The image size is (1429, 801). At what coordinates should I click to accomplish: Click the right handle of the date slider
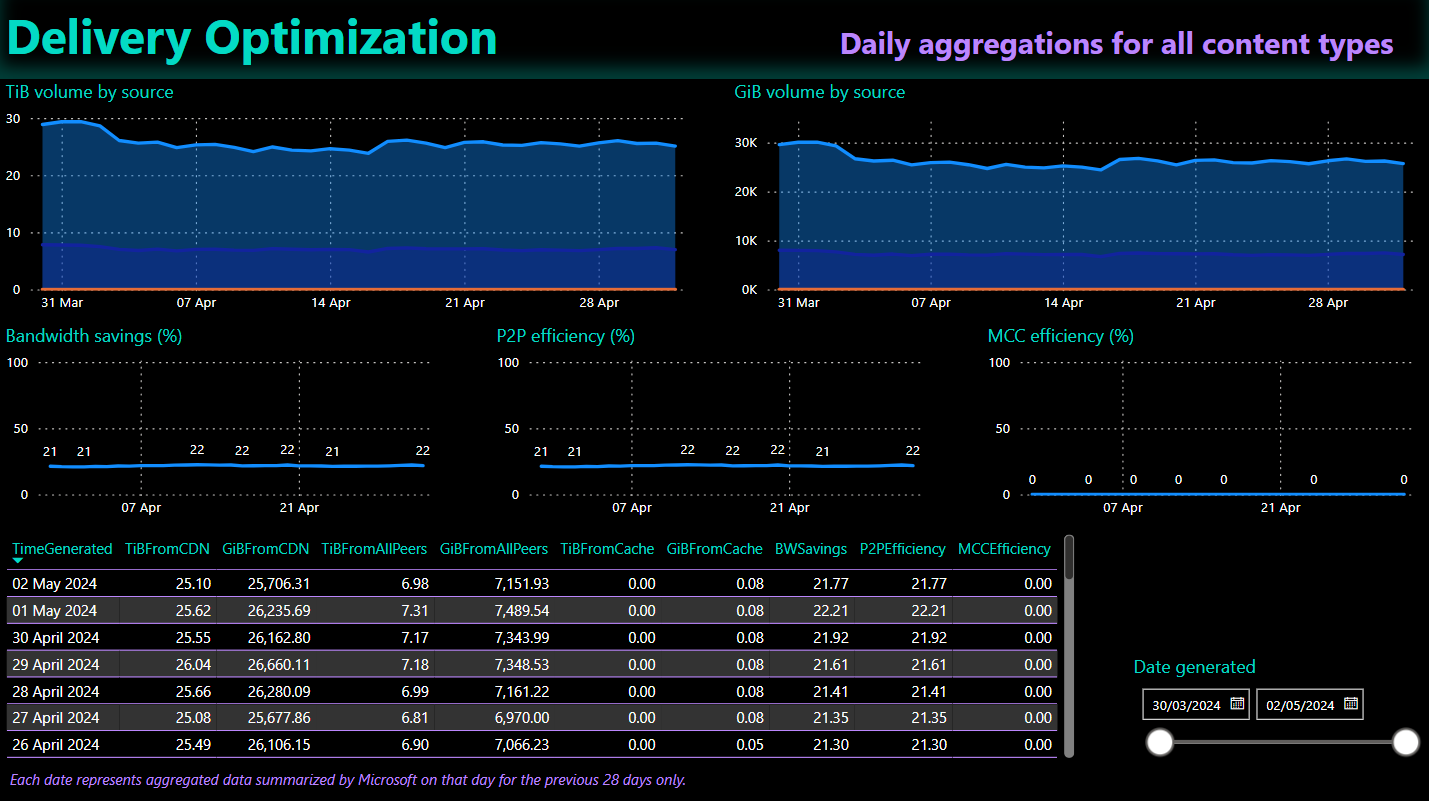[x=1406, y=742]
